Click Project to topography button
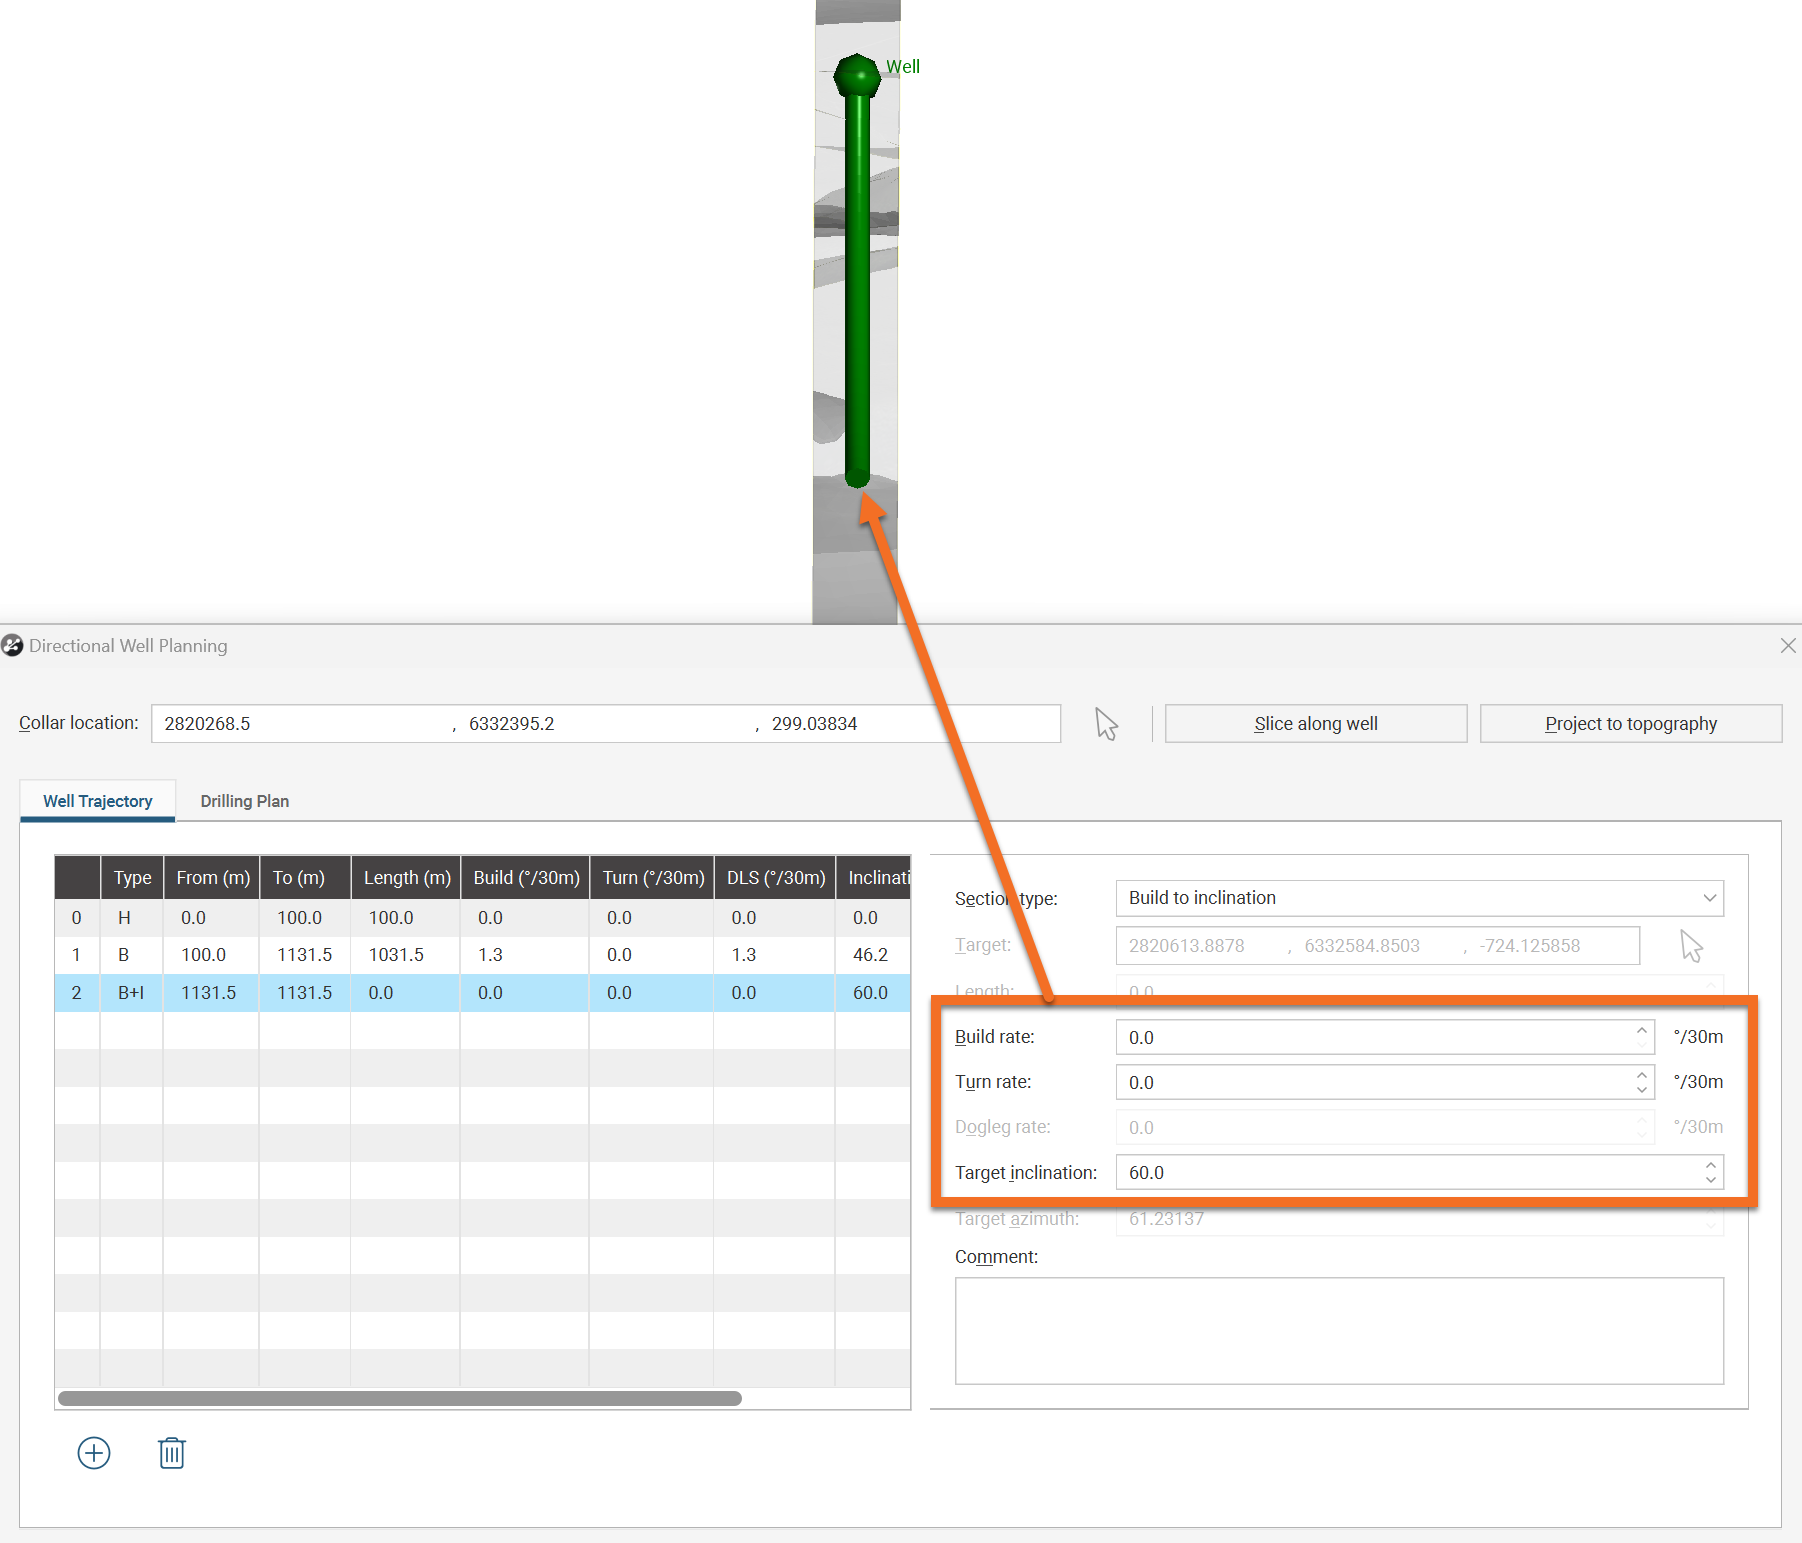Image resolution: width=1802 pixels, height=1543 pixels. tap(1630, 724)
